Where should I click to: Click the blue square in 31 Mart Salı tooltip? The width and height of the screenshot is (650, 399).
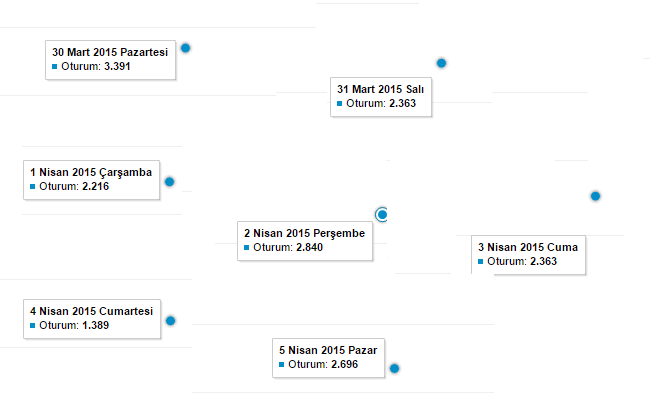(x=340, y=104)
